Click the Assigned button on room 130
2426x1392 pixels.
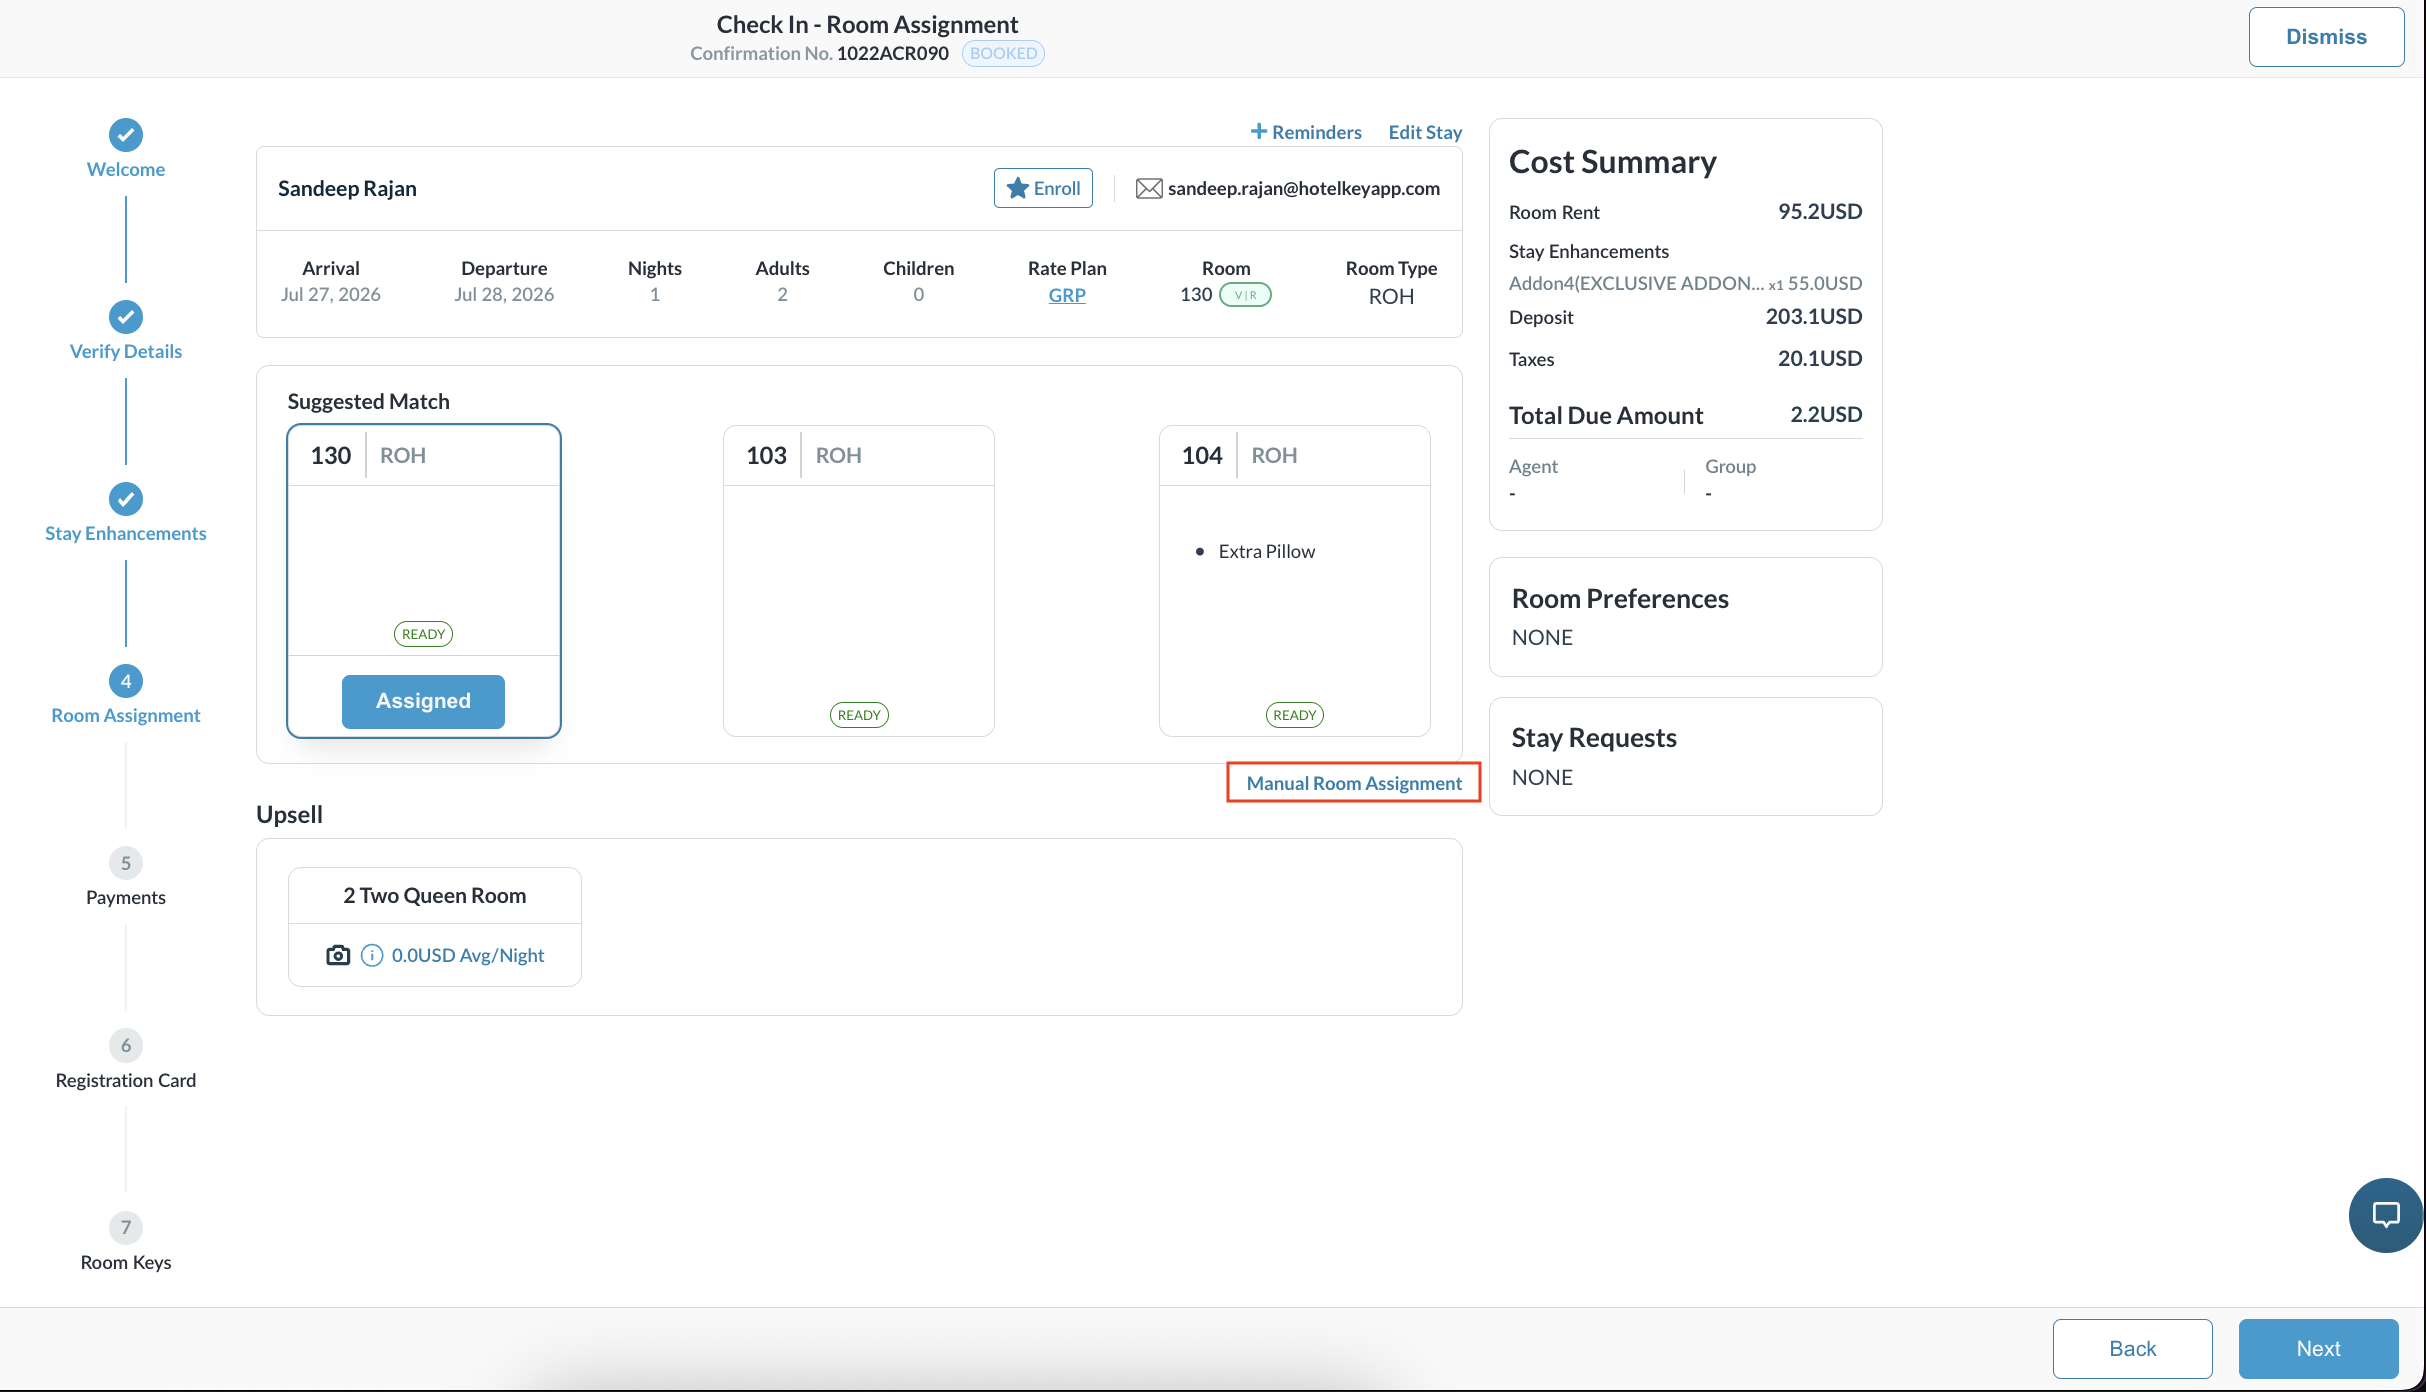coord(423,701)
